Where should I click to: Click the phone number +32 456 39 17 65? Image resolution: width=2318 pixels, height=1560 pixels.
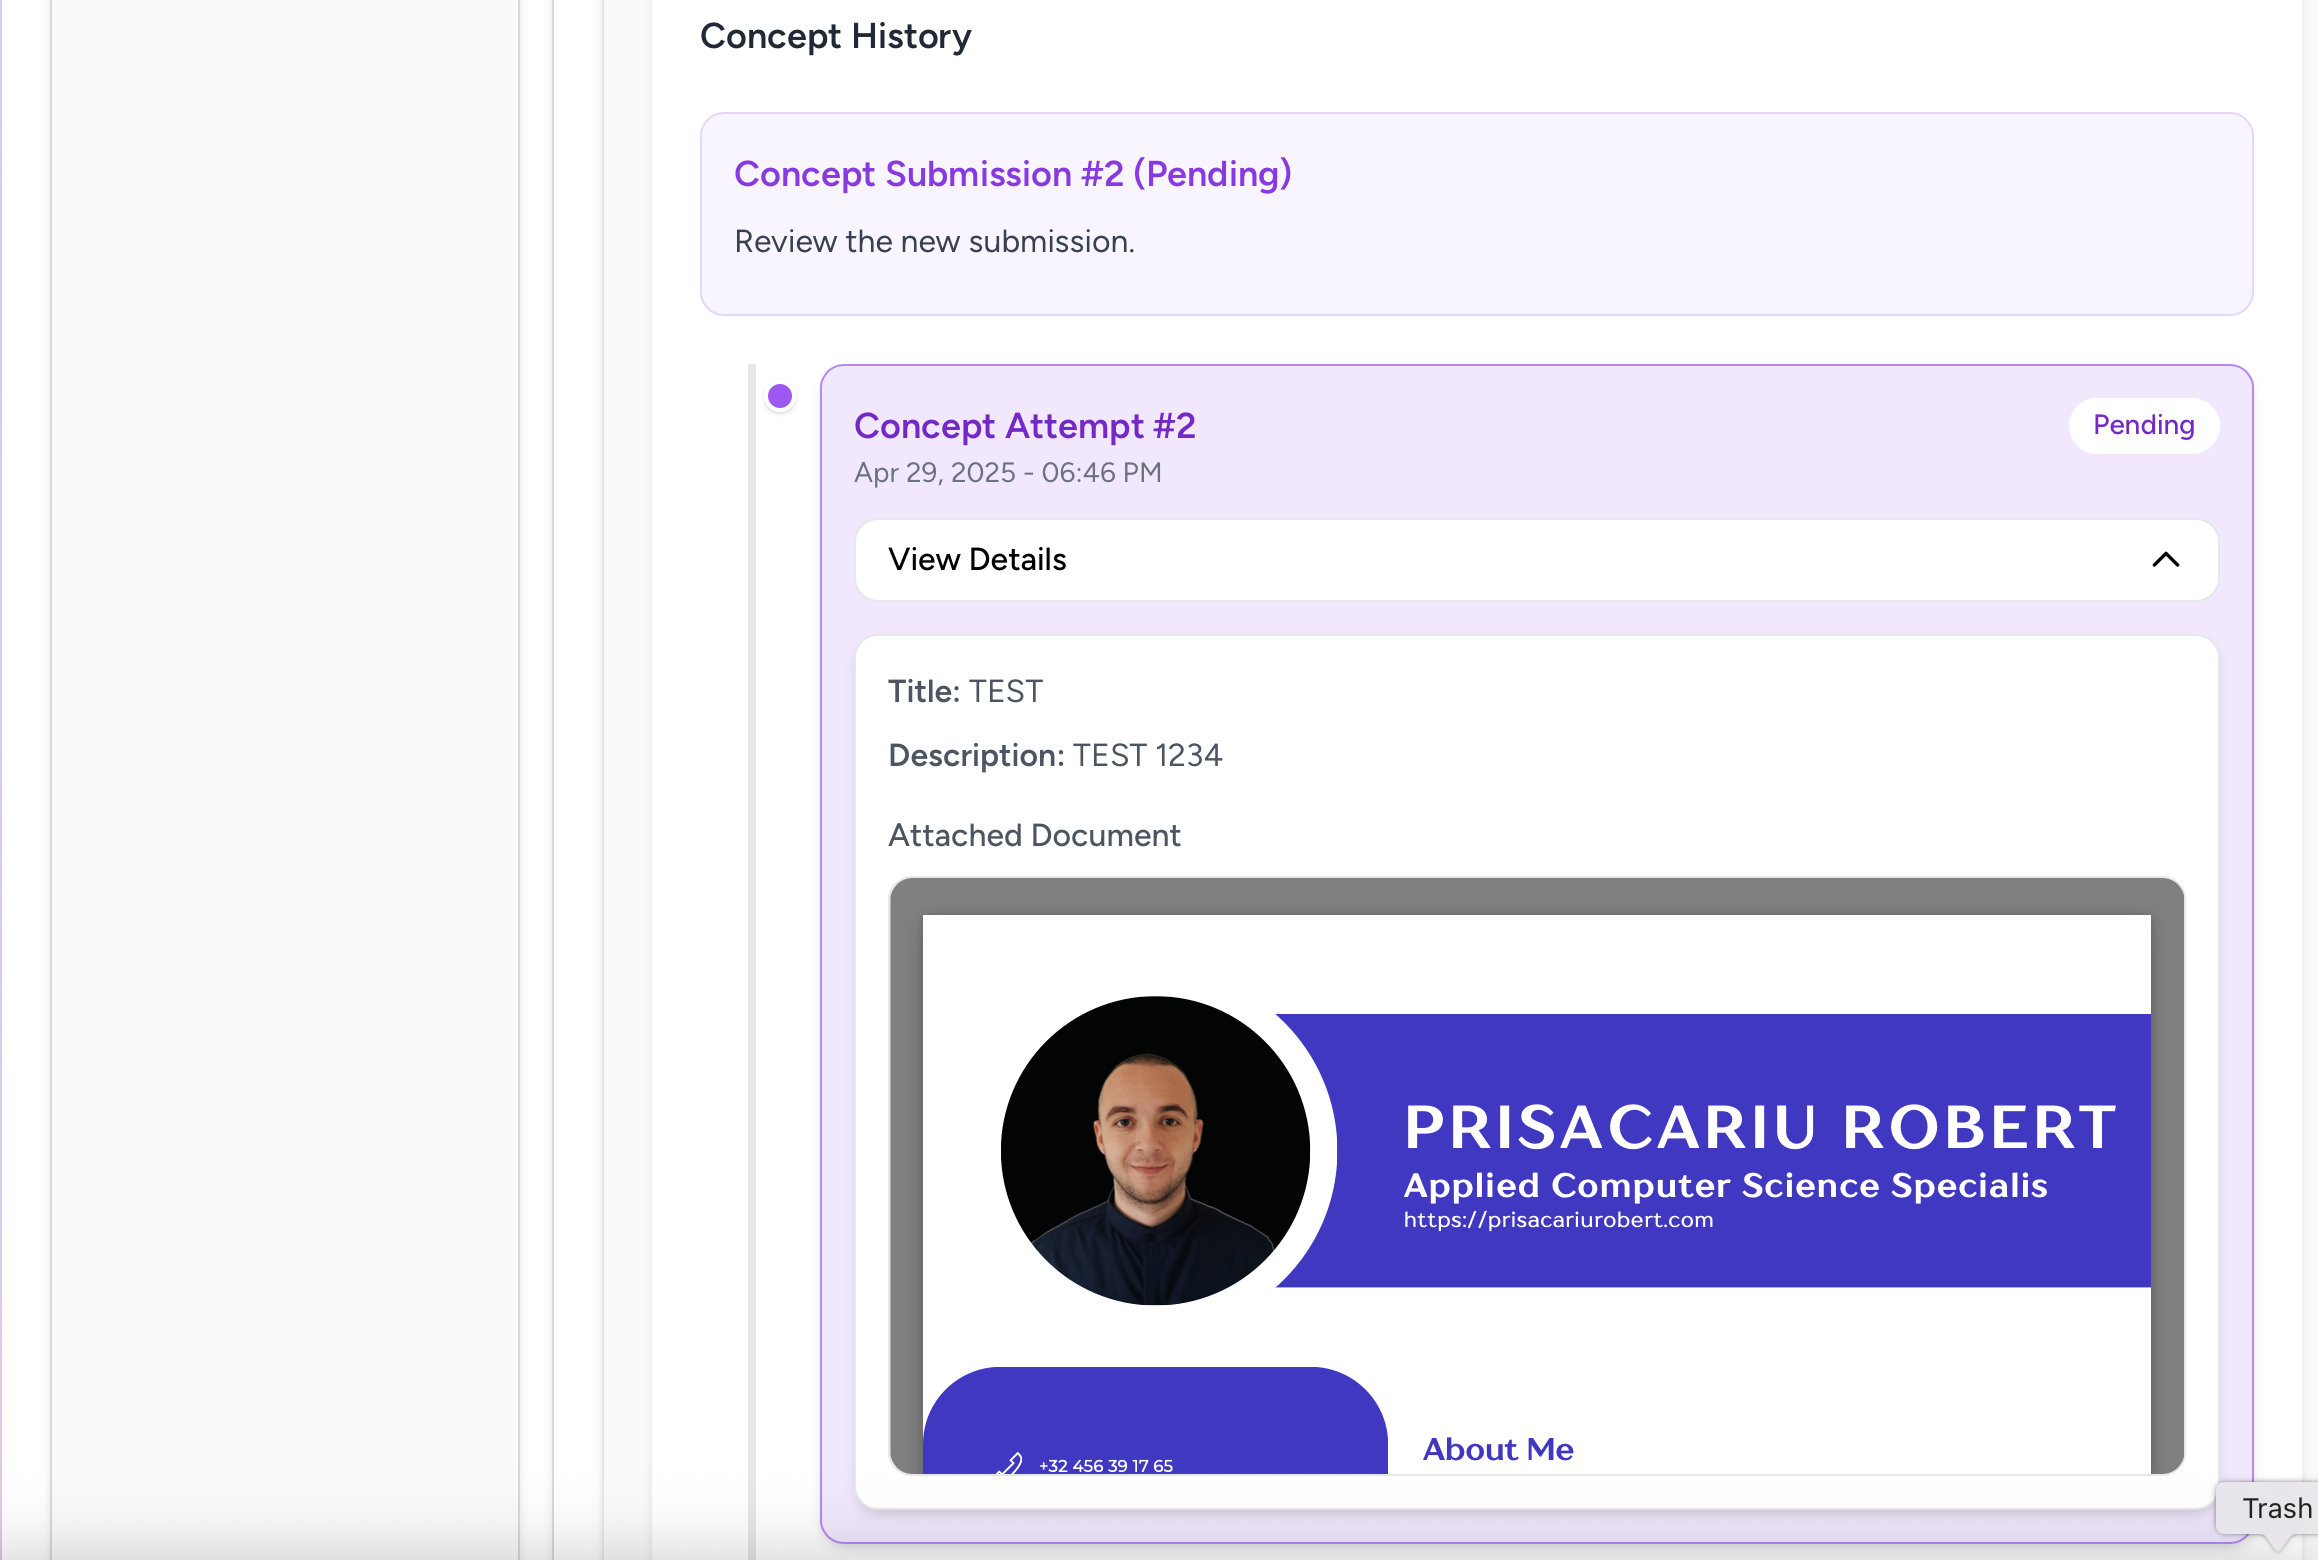click(x=1106, y=1465)
